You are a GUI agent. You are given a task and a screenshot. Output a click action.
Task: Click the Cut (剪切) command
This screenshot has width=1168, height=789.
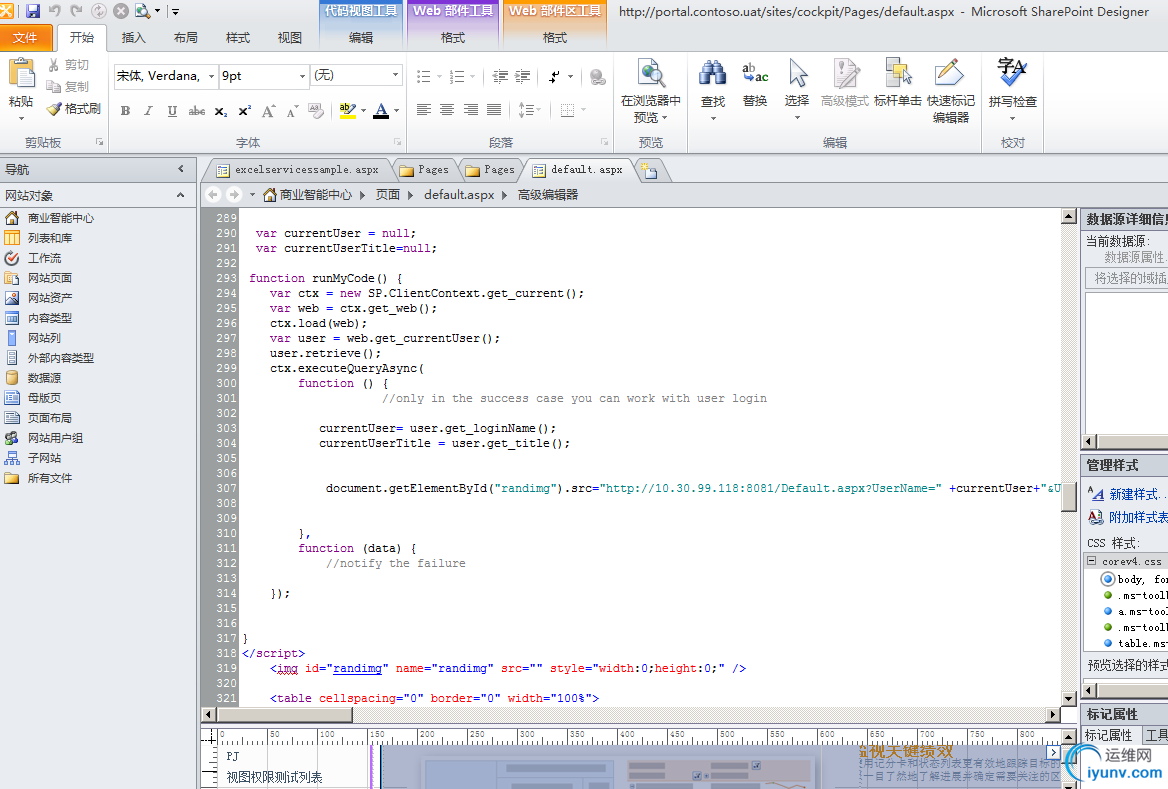pyautogui.click(x=68, y=65)
